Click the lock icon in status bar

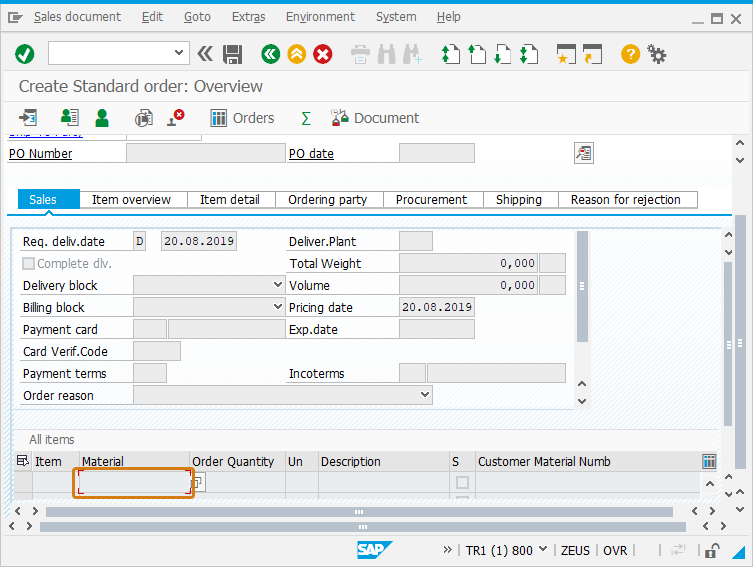pos(712,550)
